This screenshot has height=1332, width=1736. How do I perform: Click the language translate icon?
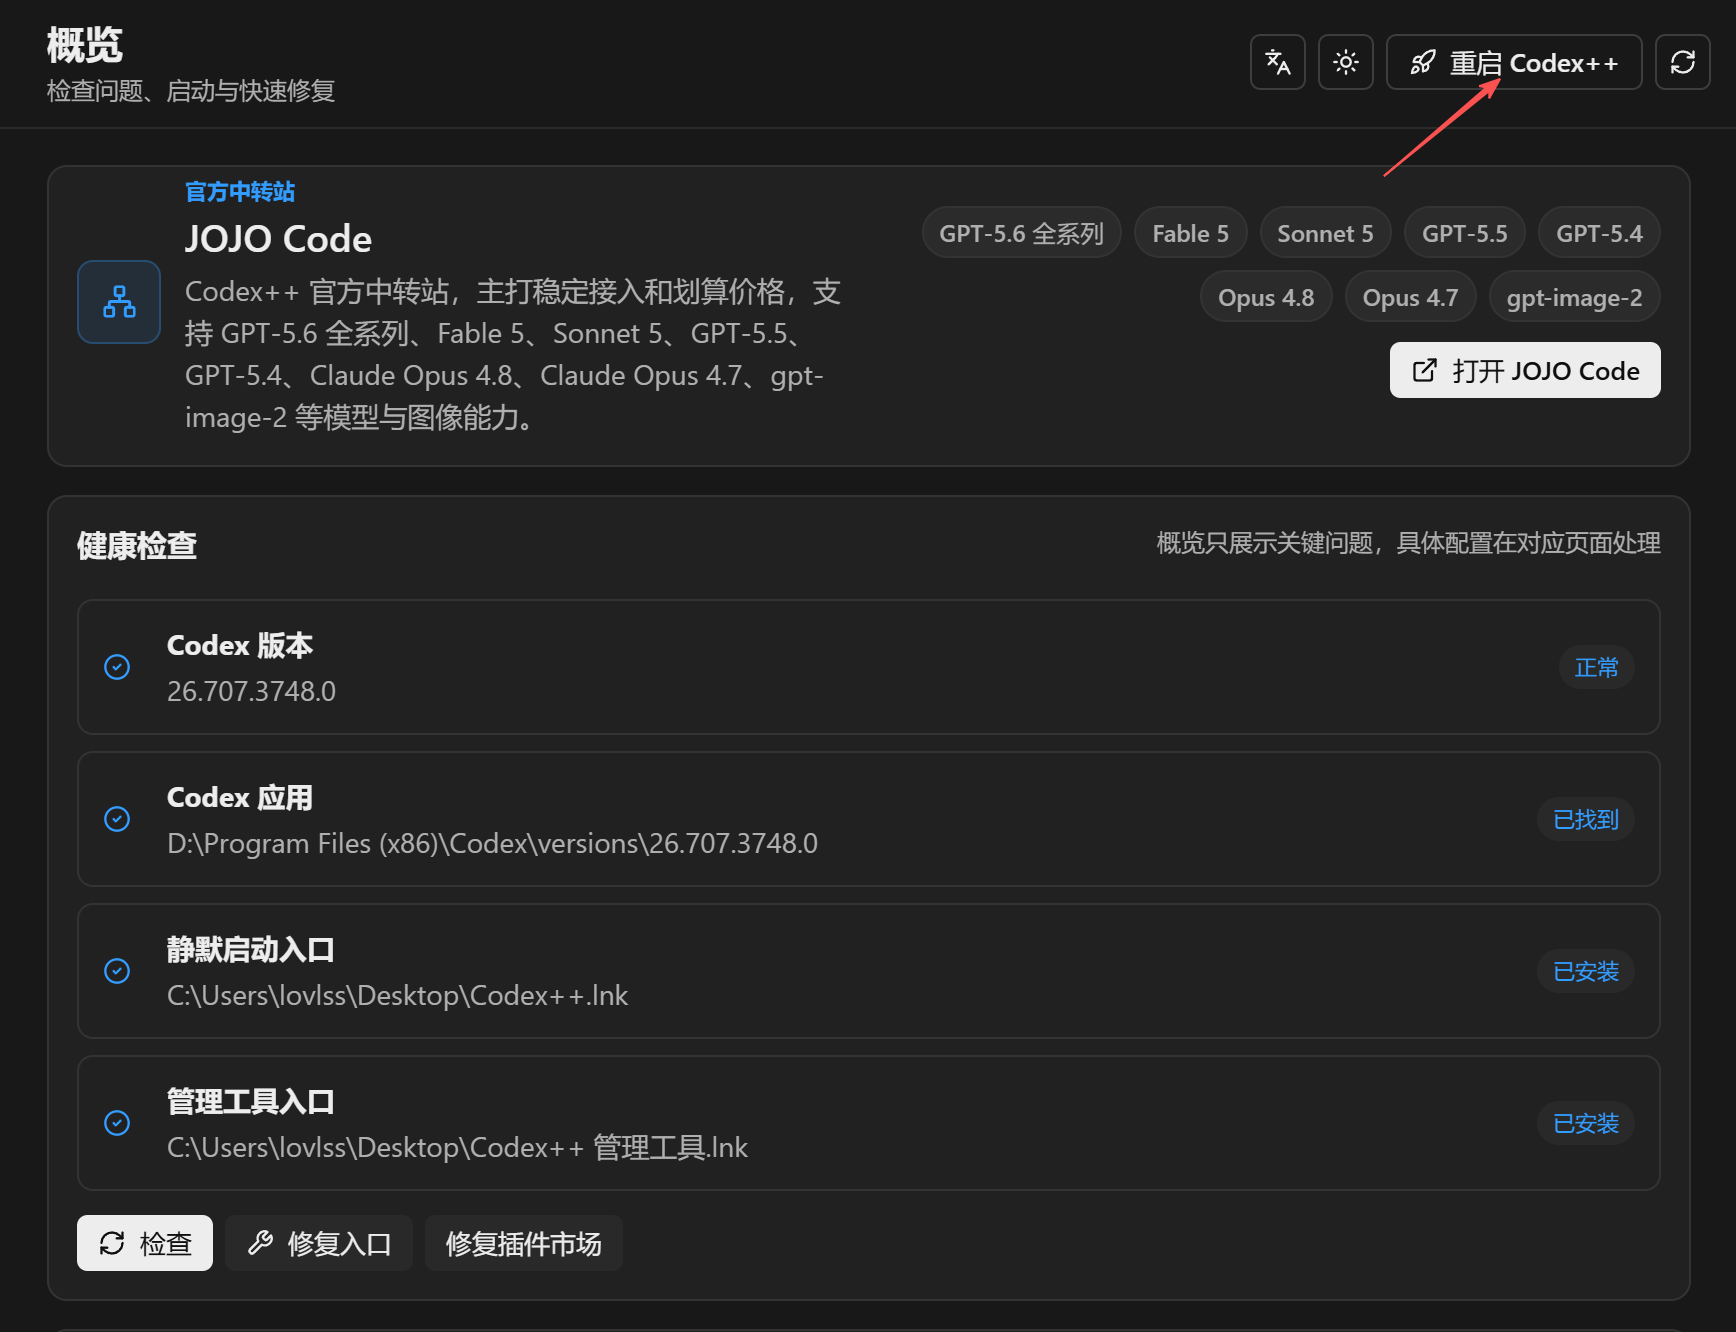pos(1277,62)
